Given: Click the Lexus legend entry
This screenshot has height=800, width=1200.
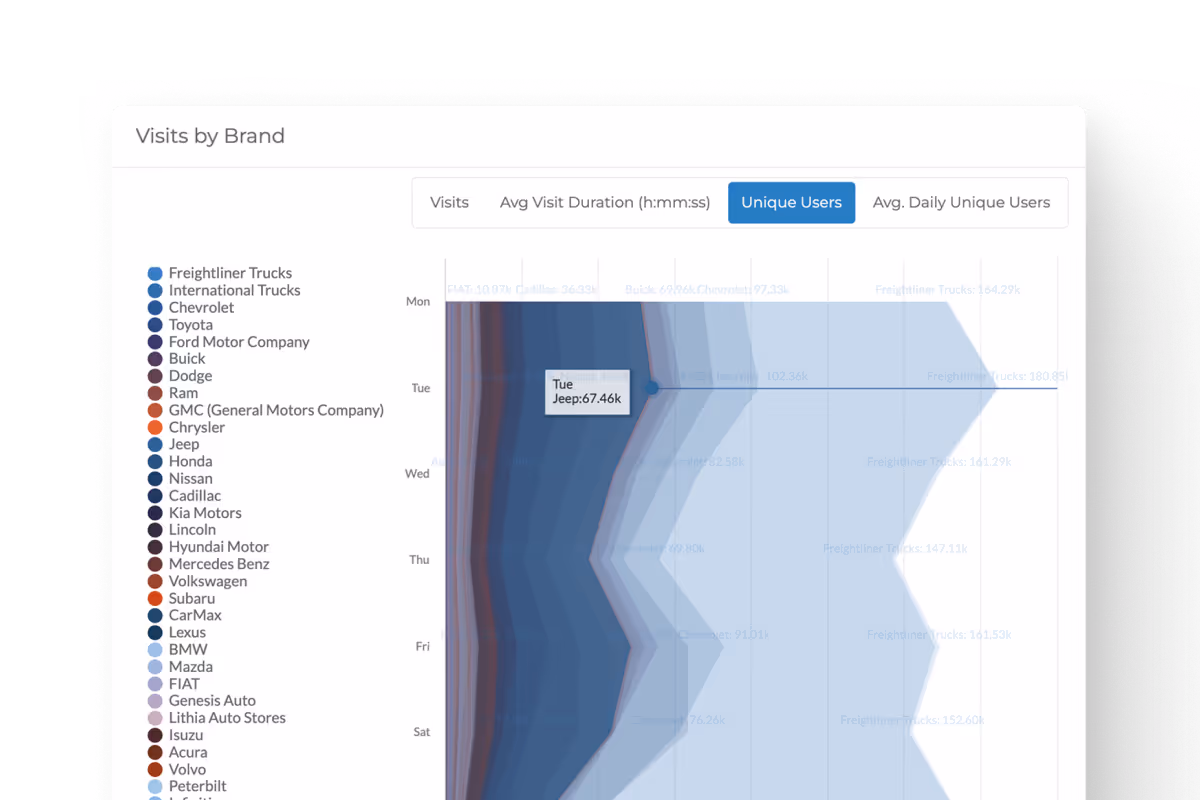Looking at the screenshot, I should pyautogui.click(x=177, y=632).
